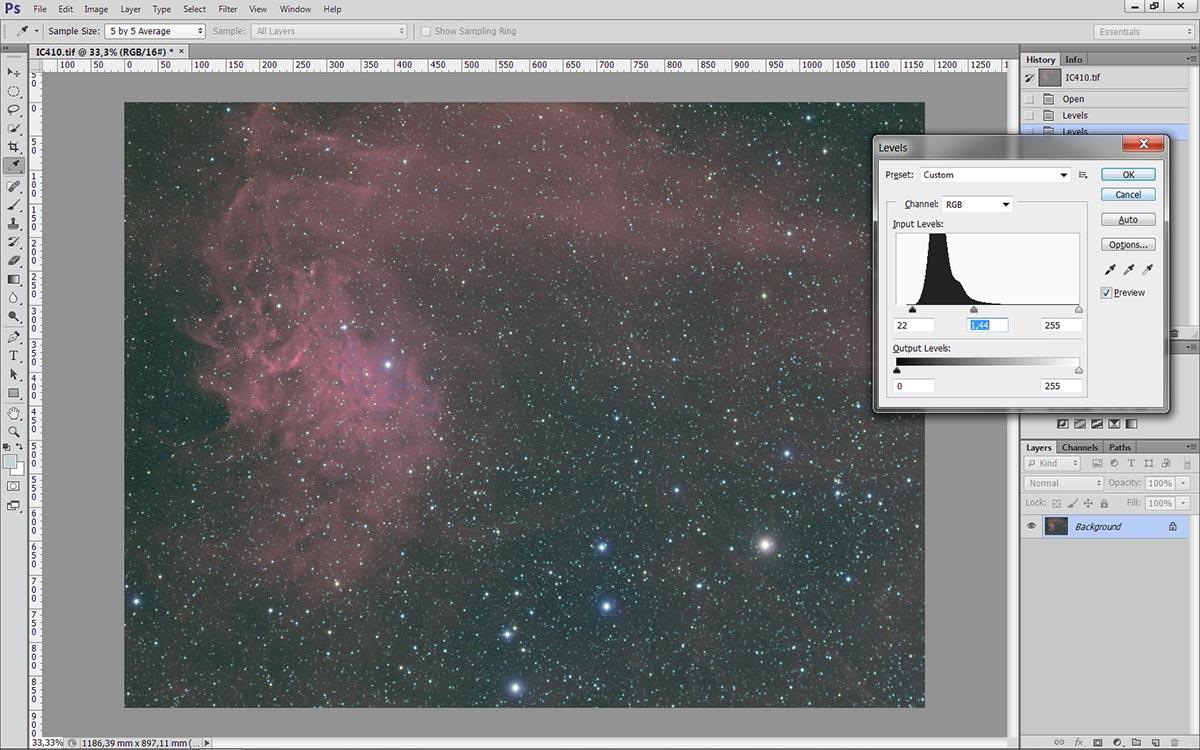Choose the Zoom tool in toolbar
Image resolution: width=1200 pixels, height=750 pixels.
coord(14,431)
